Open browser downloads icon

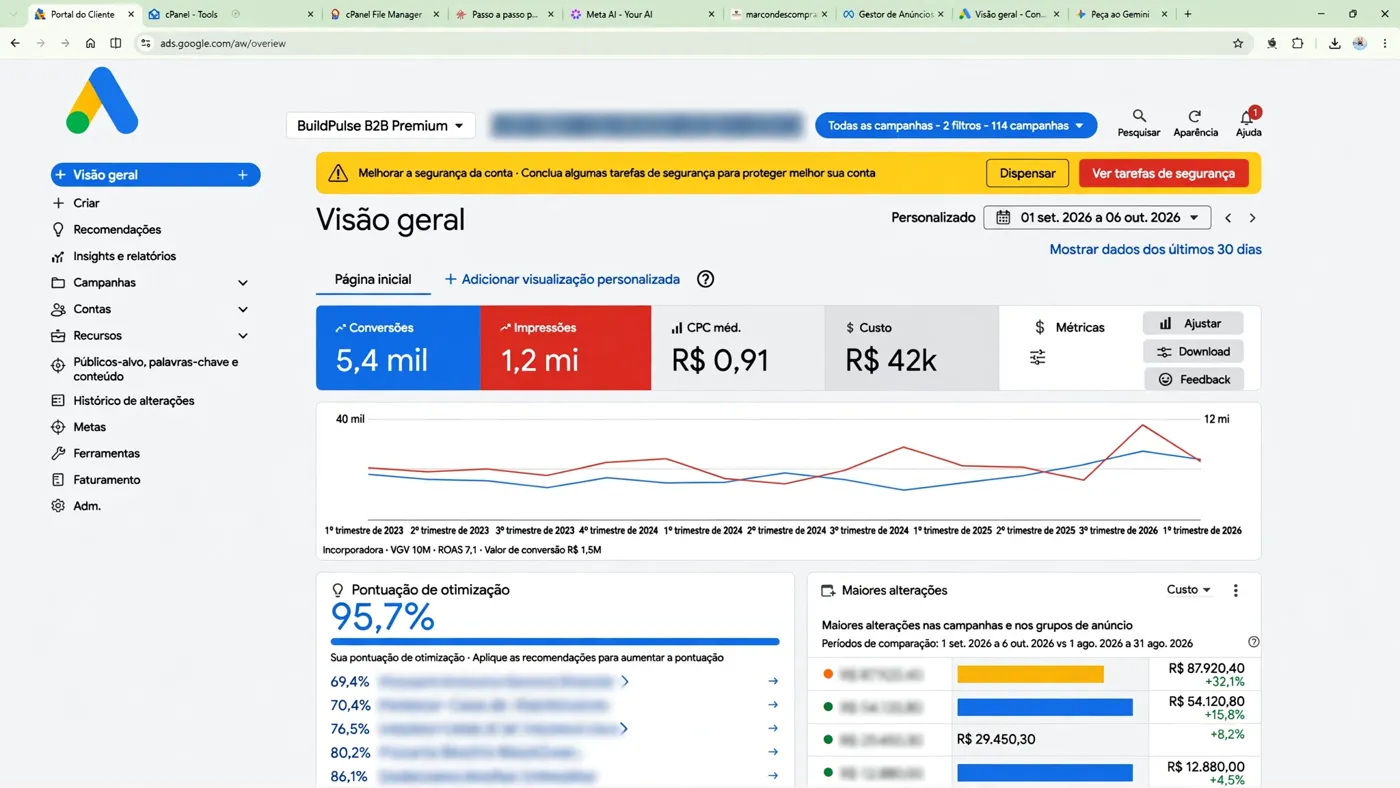pyautogui.click(x=1334, y=43)
